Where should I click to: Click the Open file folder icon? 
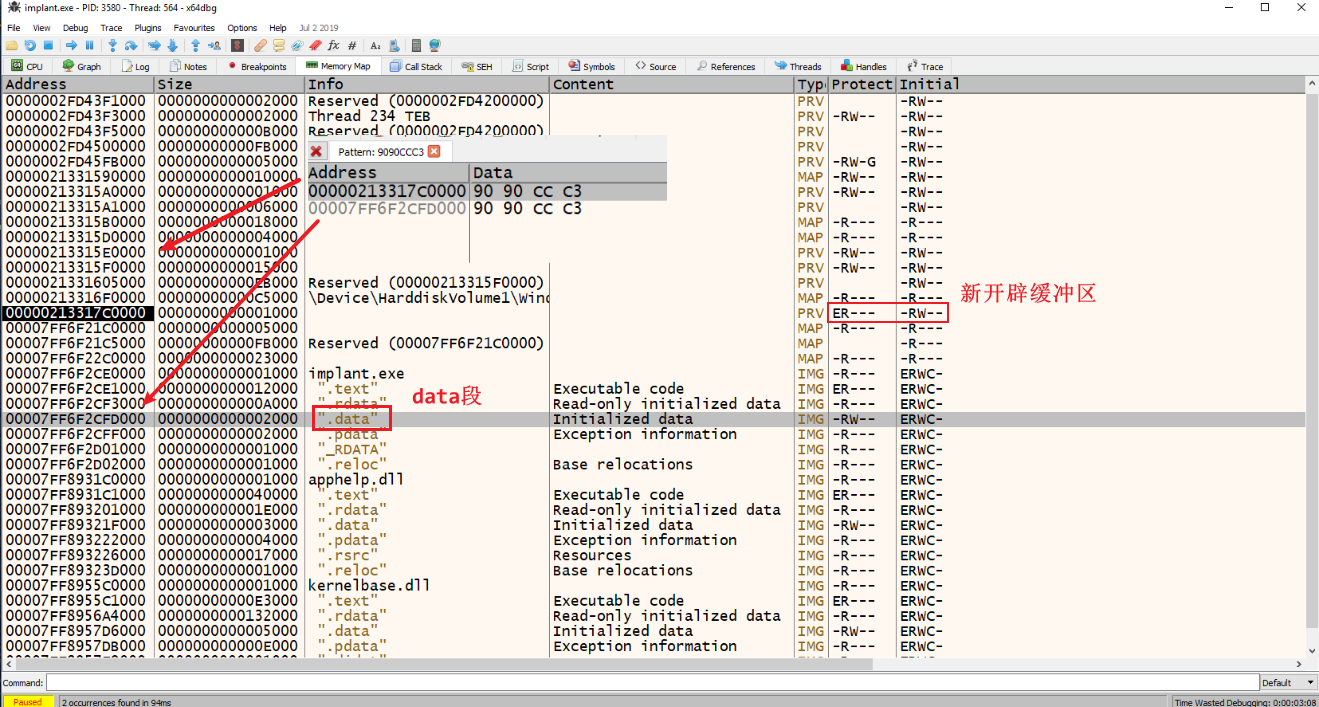click(11, 46)
